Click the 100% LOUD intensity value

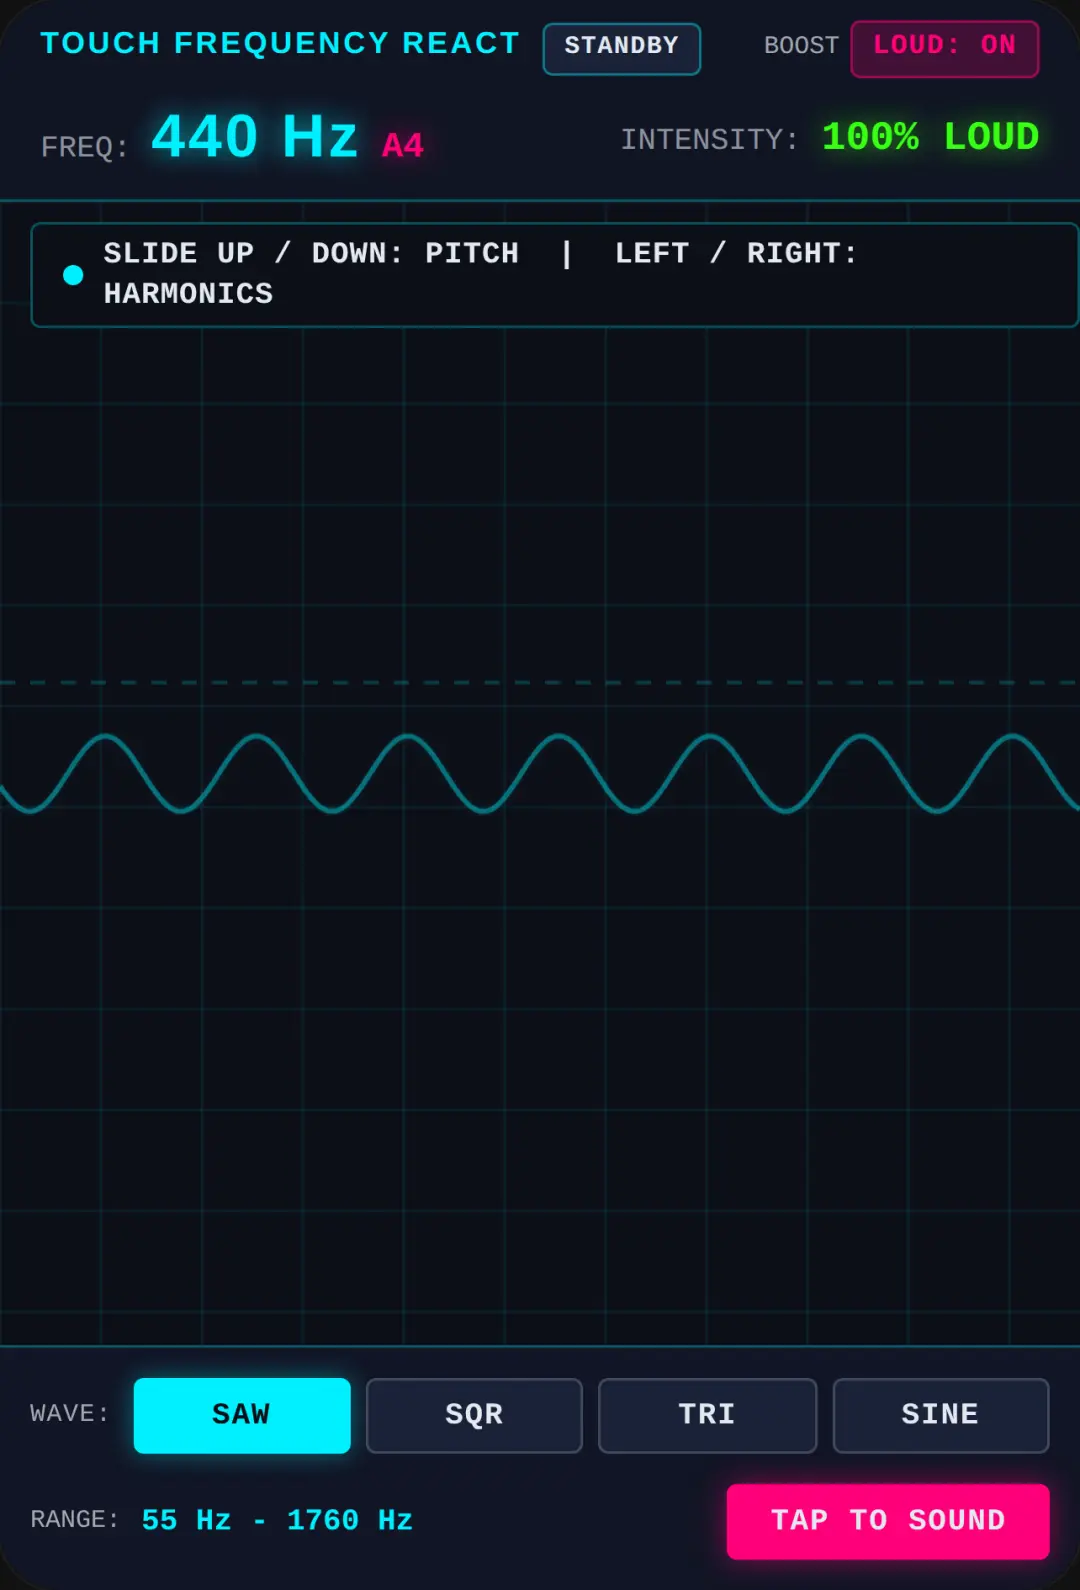(x=930, y=137)
